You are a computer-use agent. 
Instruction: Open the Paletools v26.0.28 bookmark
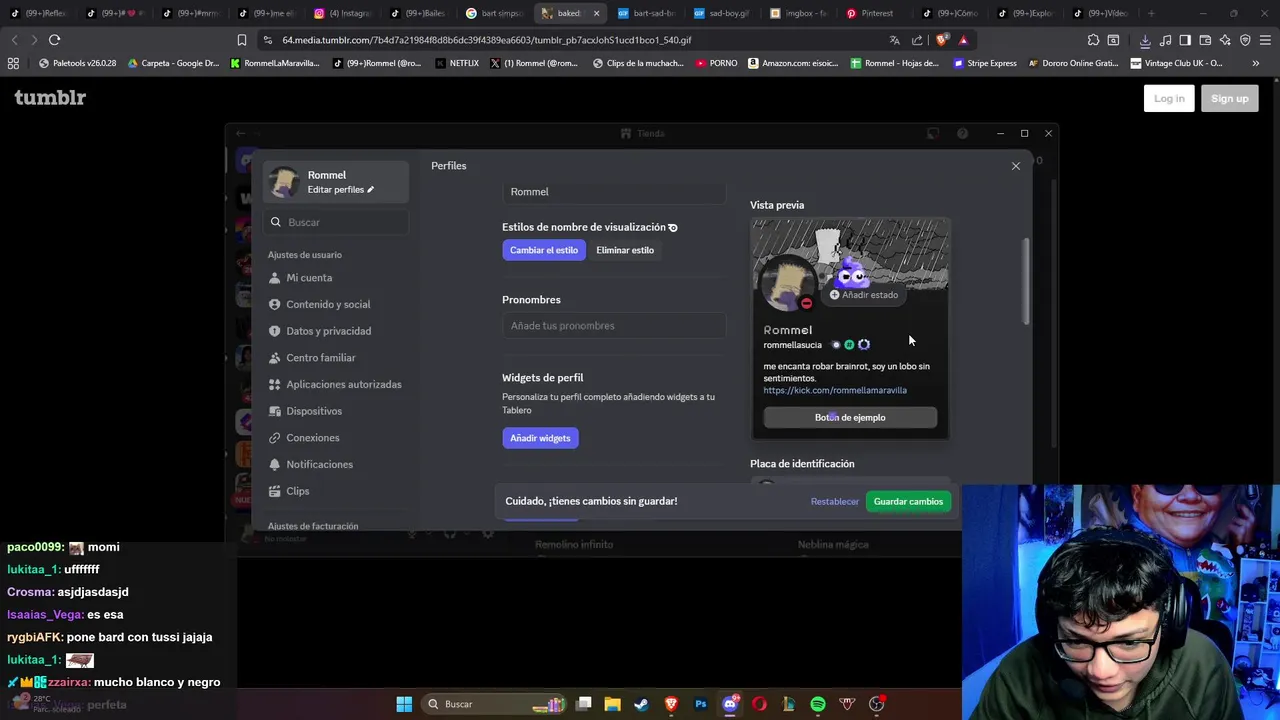(x=77, y=63)
